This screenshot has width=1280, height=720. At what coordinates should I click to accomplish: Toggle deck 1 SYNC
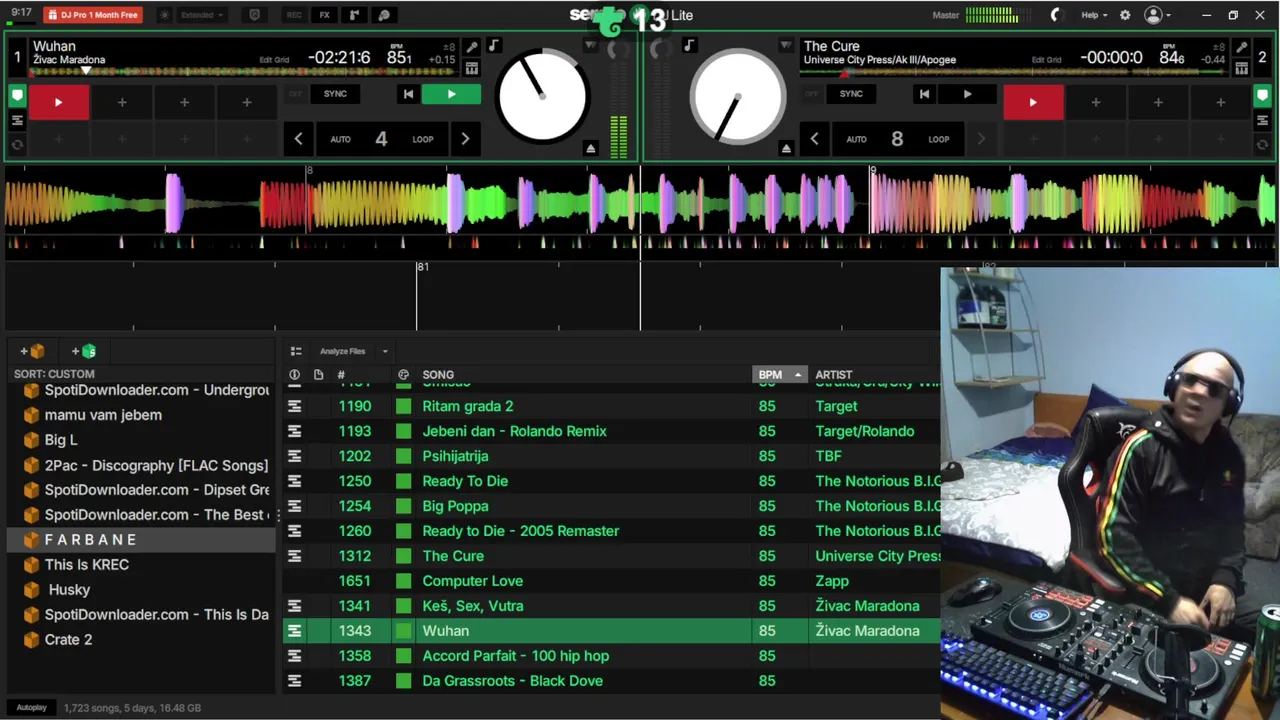[335, 94]
